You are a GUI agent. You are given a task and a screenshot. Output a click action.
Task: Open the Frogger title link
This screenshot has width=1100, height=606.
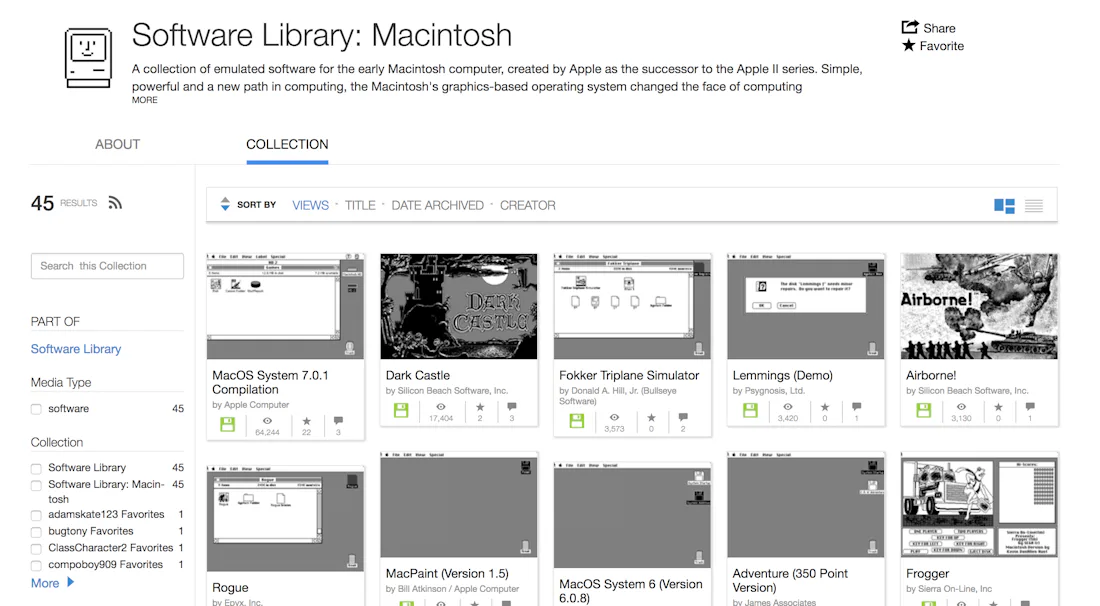(x=927, y=574)
